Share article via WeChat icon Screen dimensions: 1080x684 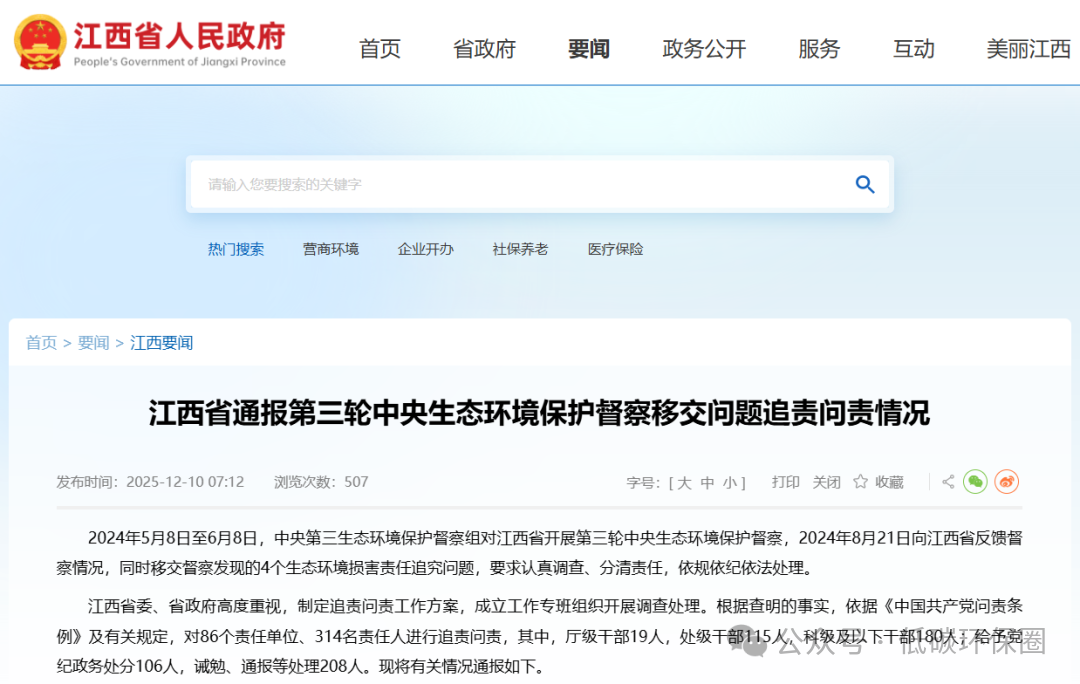click(x=975, y=482)
